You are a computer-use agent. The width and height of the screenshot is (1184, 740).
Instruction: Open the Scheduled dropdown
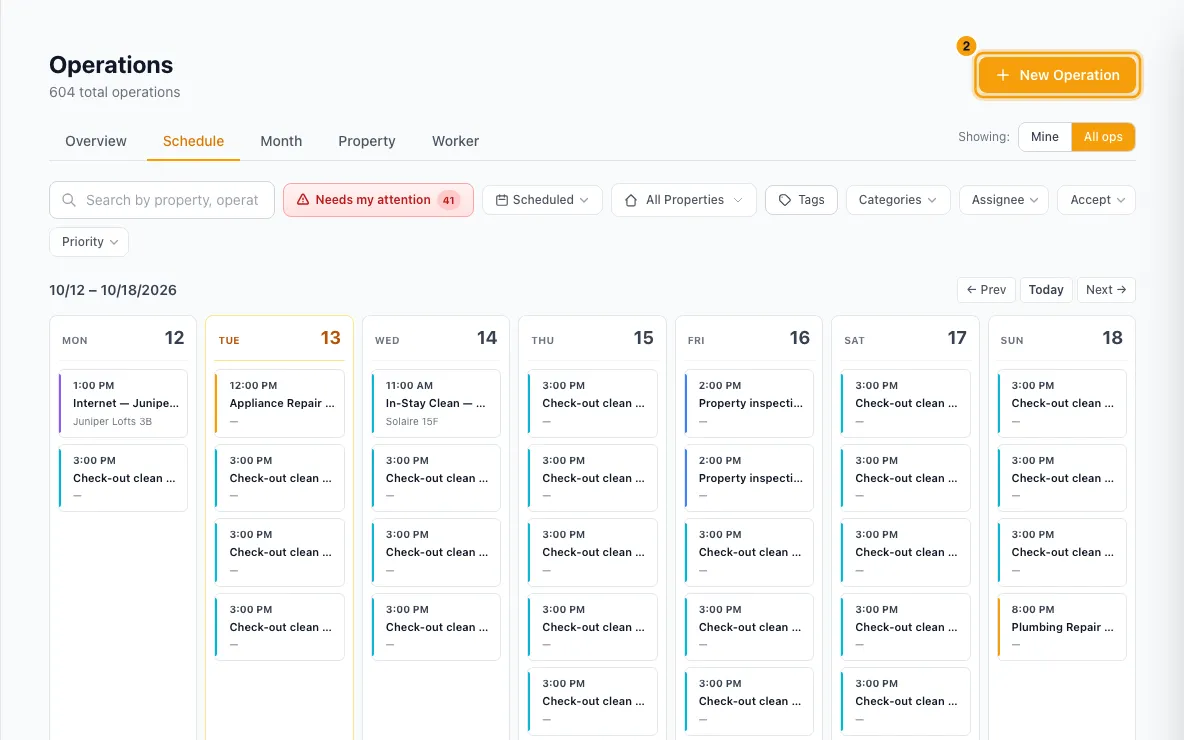click(x=542, y=200)
